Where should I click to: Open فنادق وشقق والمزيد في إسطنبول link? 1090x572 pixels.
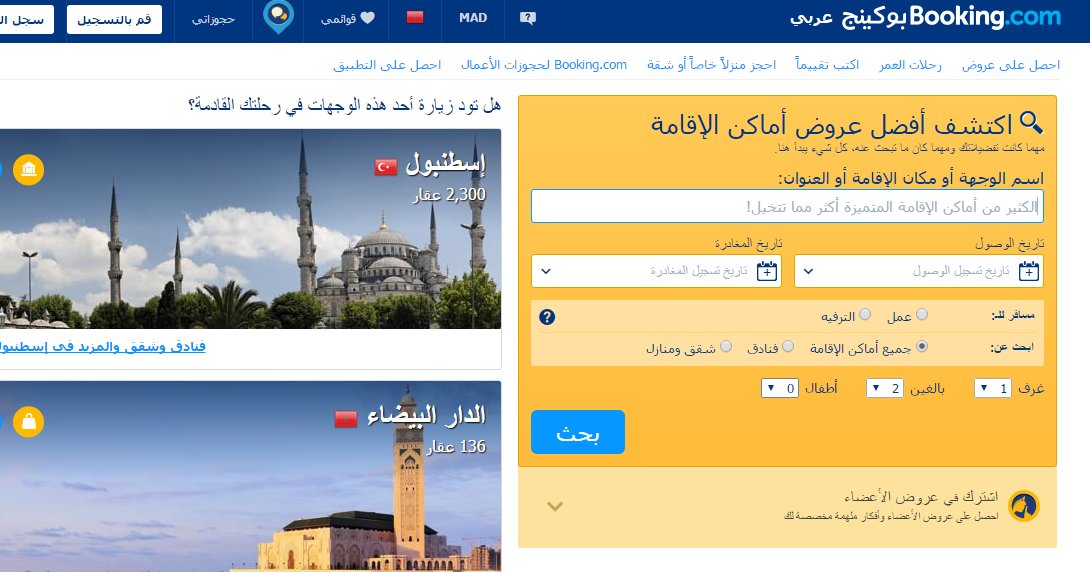pyautogui.click(x=102, y=346)
